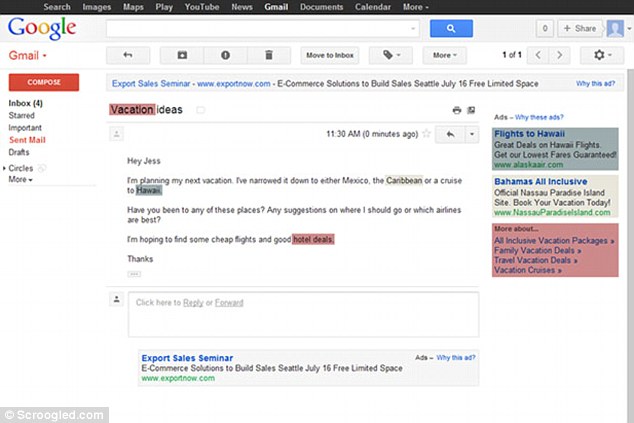Open the Gmail dropdown menu under the logo
Screen dimensions: 634x423
coord(27,55)
